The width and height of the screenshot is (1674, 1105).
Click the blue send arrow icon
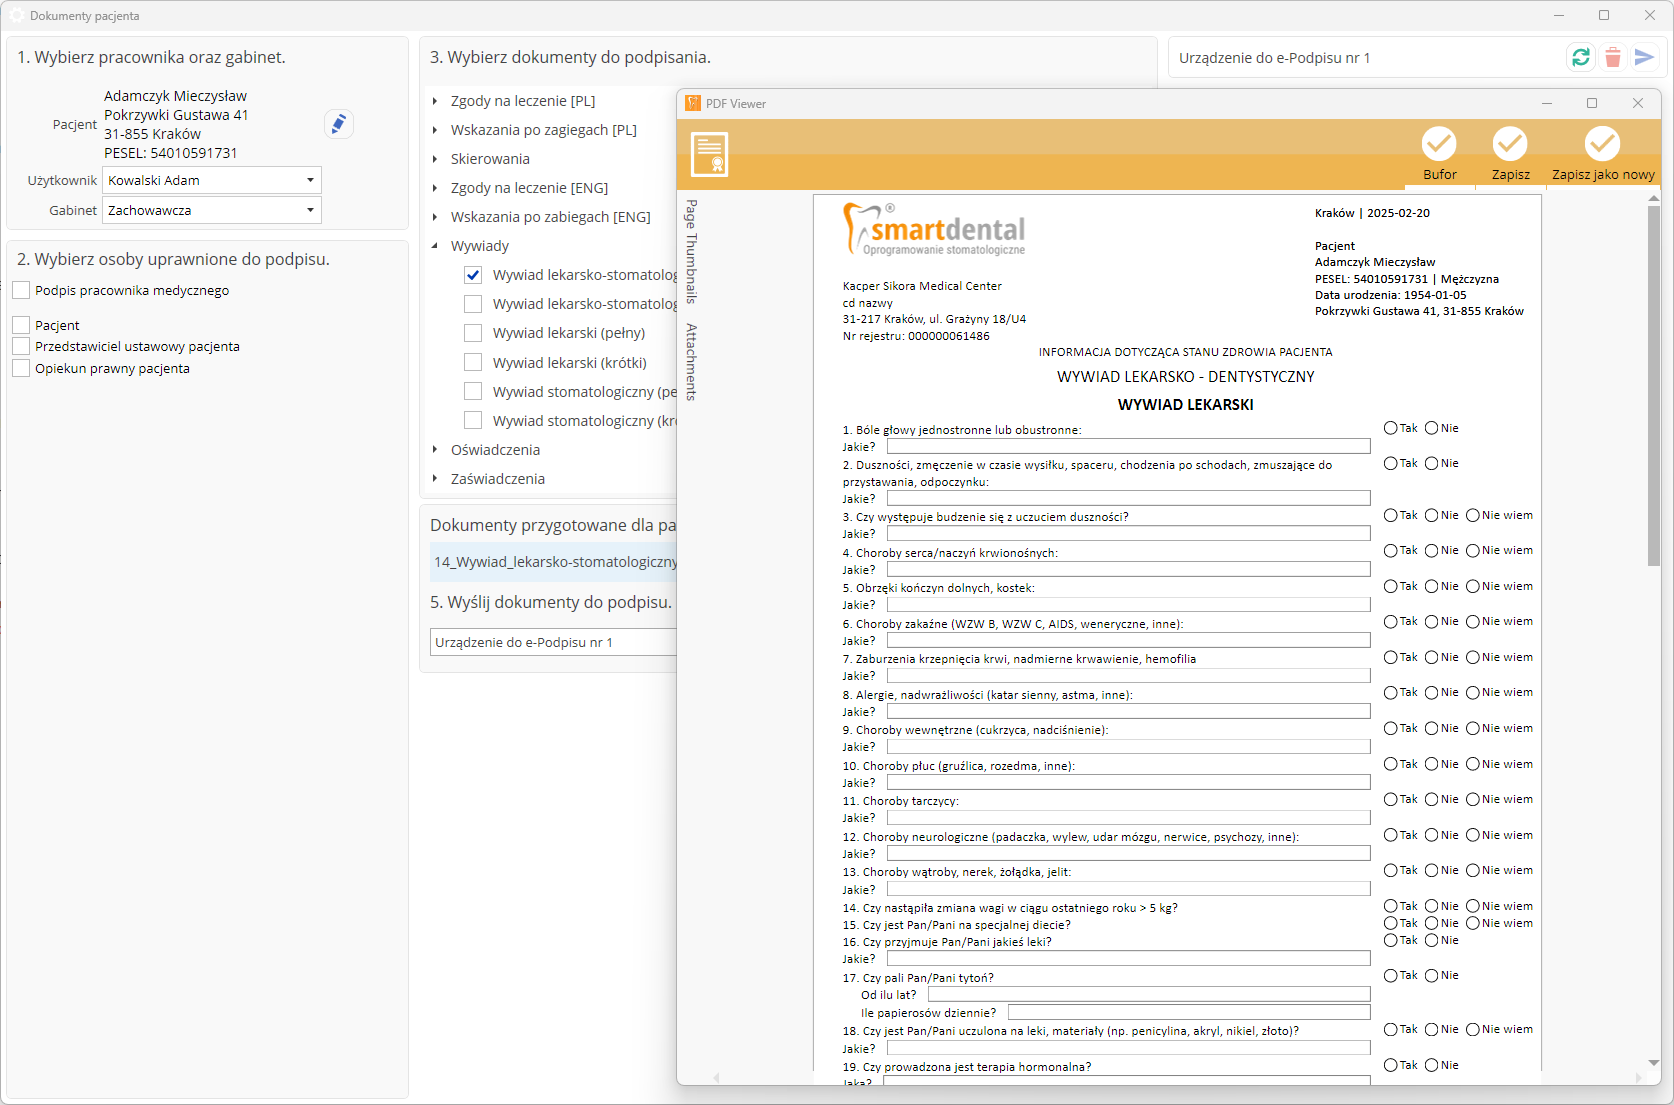pos(1644,58)
